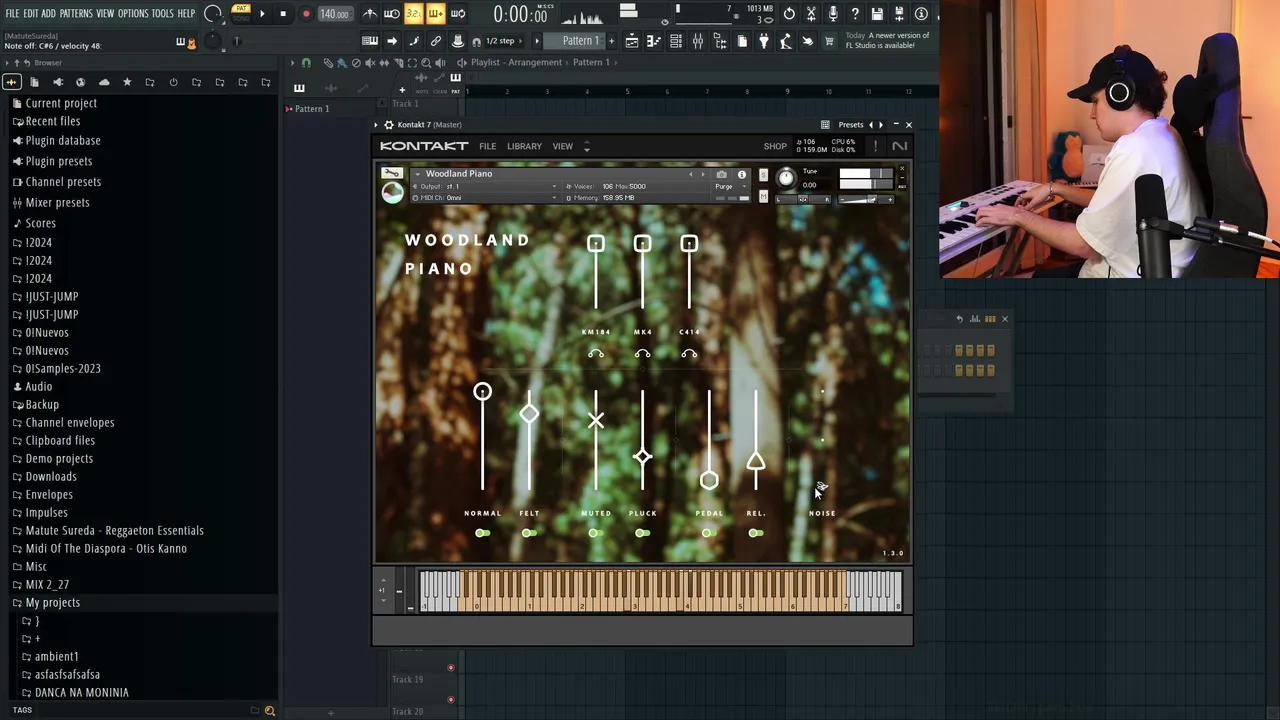Click the browser cloud icon
The image size is (1280, 720).
point(104,82)
